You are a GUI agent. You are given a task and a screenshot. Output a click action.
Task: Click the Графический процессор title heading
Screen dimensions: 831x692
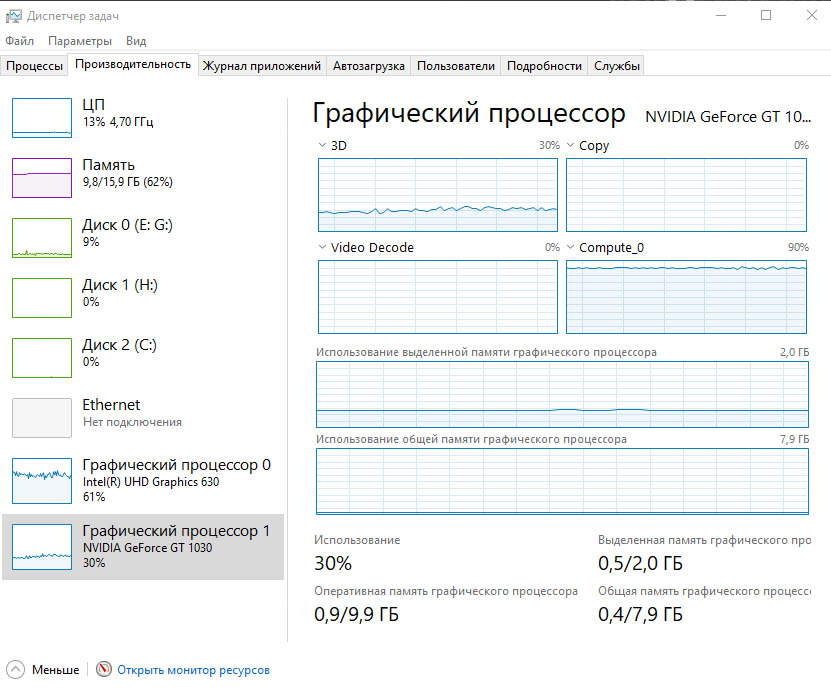[x=469, y=113]
